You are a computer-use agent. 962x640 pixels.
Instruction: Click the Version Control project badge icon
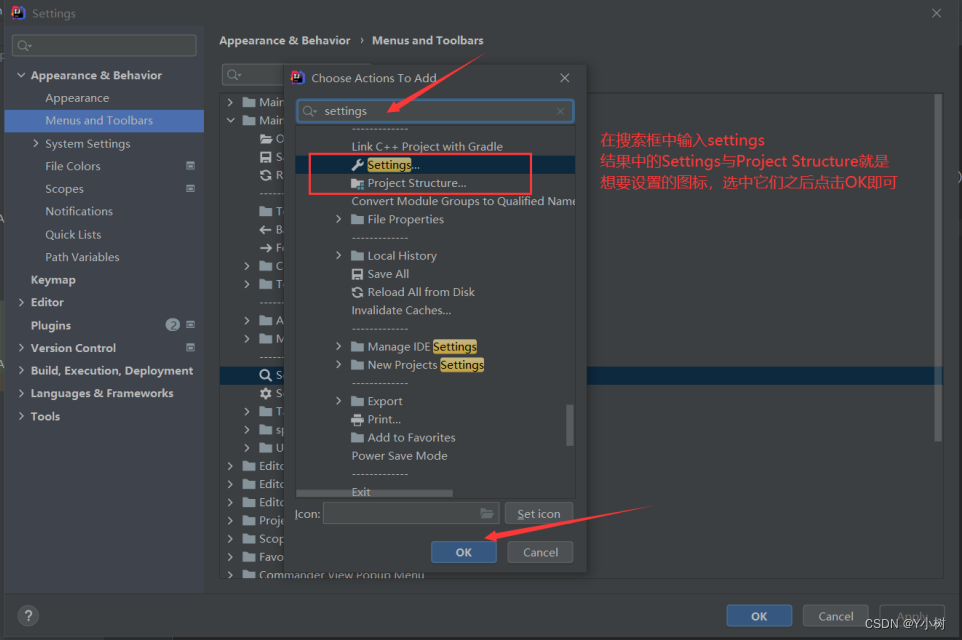pos(191,347)
